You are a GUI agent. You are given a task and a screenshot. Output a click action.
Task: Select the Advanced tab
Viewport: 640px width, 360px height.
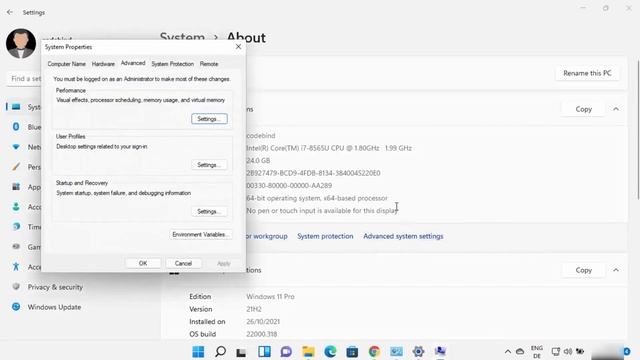pyautogui.click(x=133, y=63)
